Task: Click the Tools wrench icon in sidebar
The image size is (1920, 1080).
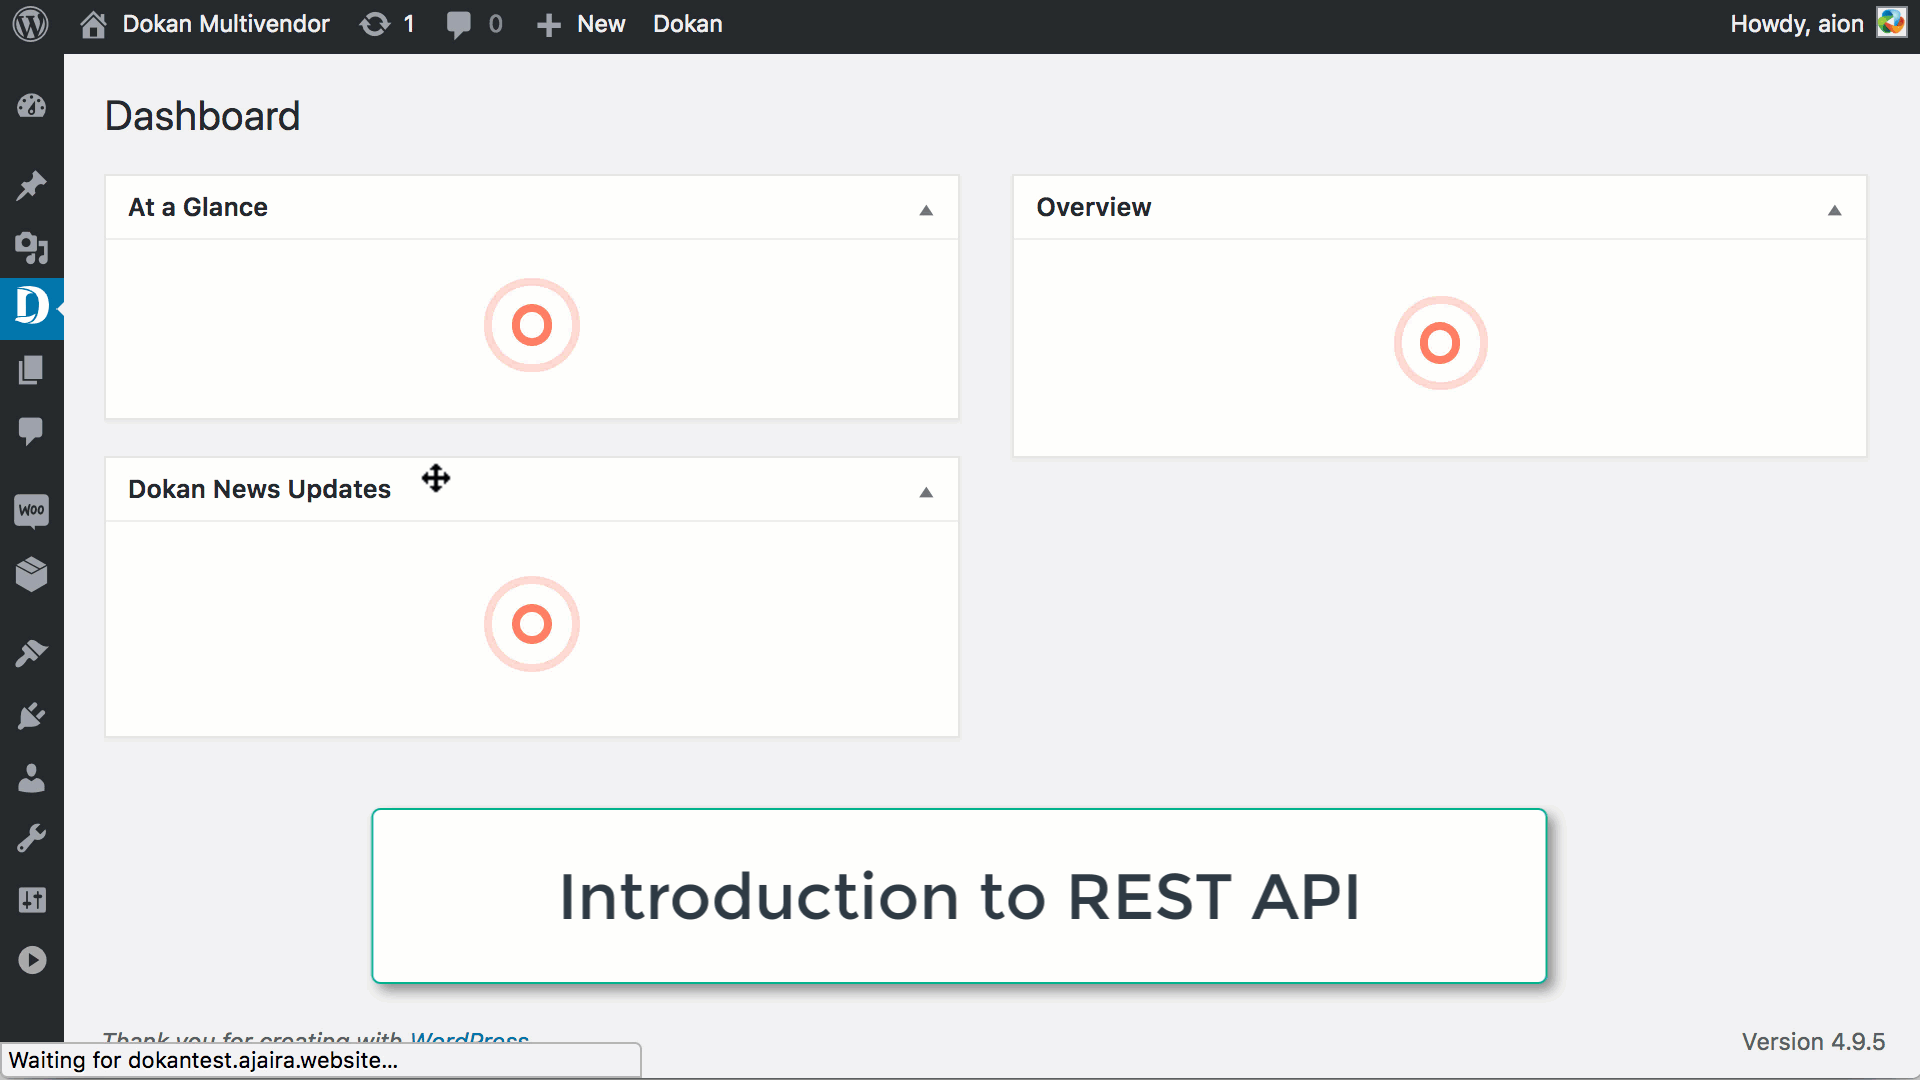Action: (x=32, y=839)
